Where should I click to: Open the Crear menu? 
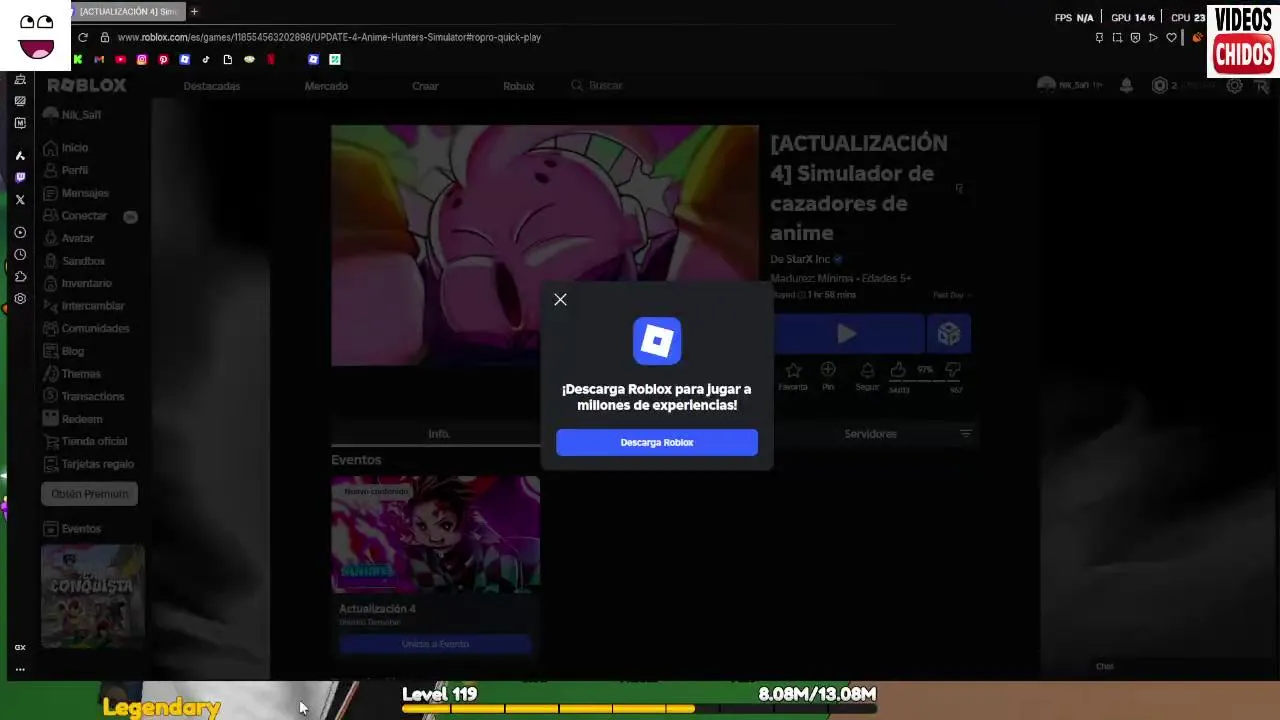[x=425, y=86]
